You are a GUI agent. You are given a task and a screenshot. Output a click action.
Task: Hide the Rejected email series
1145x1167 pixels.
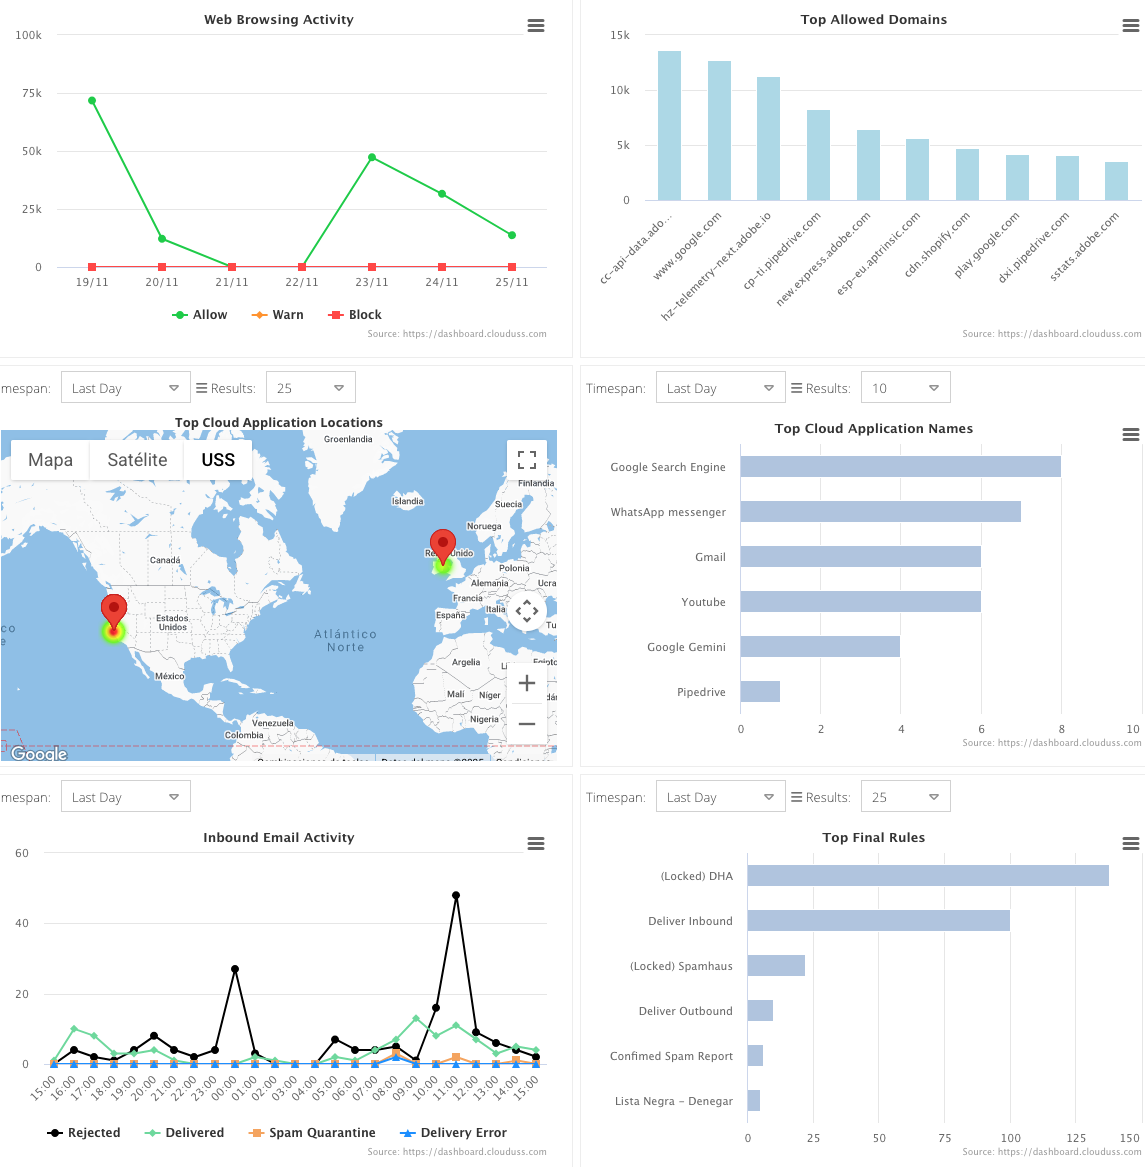click(83, 1133)
